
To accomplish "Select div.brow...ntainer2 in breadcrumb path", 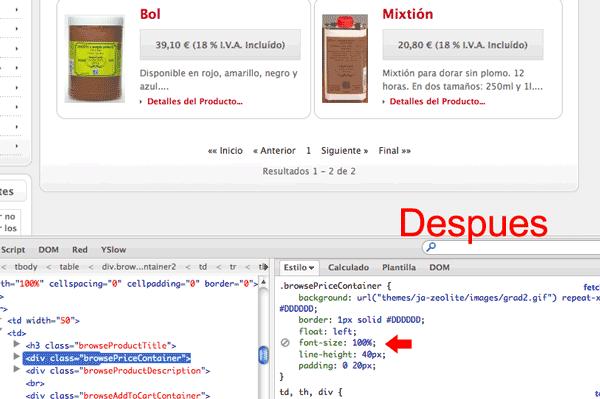I will (139, 267).
